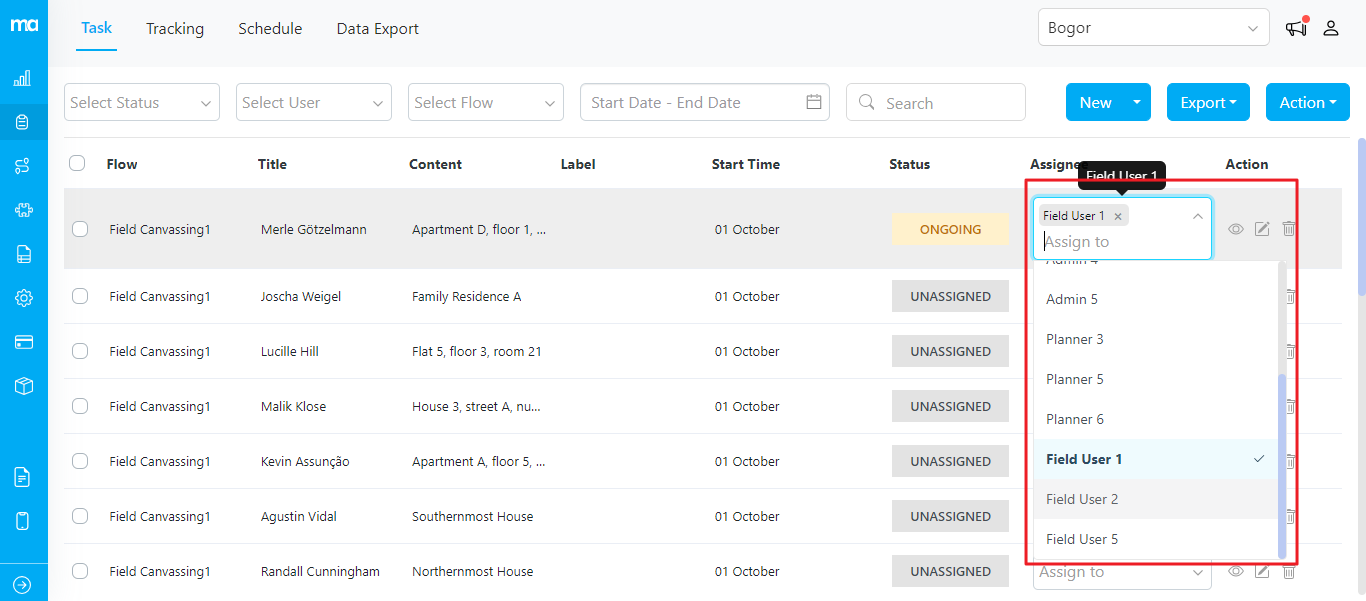Open the flow routing icon in sidebar

(x=24, y=164)
